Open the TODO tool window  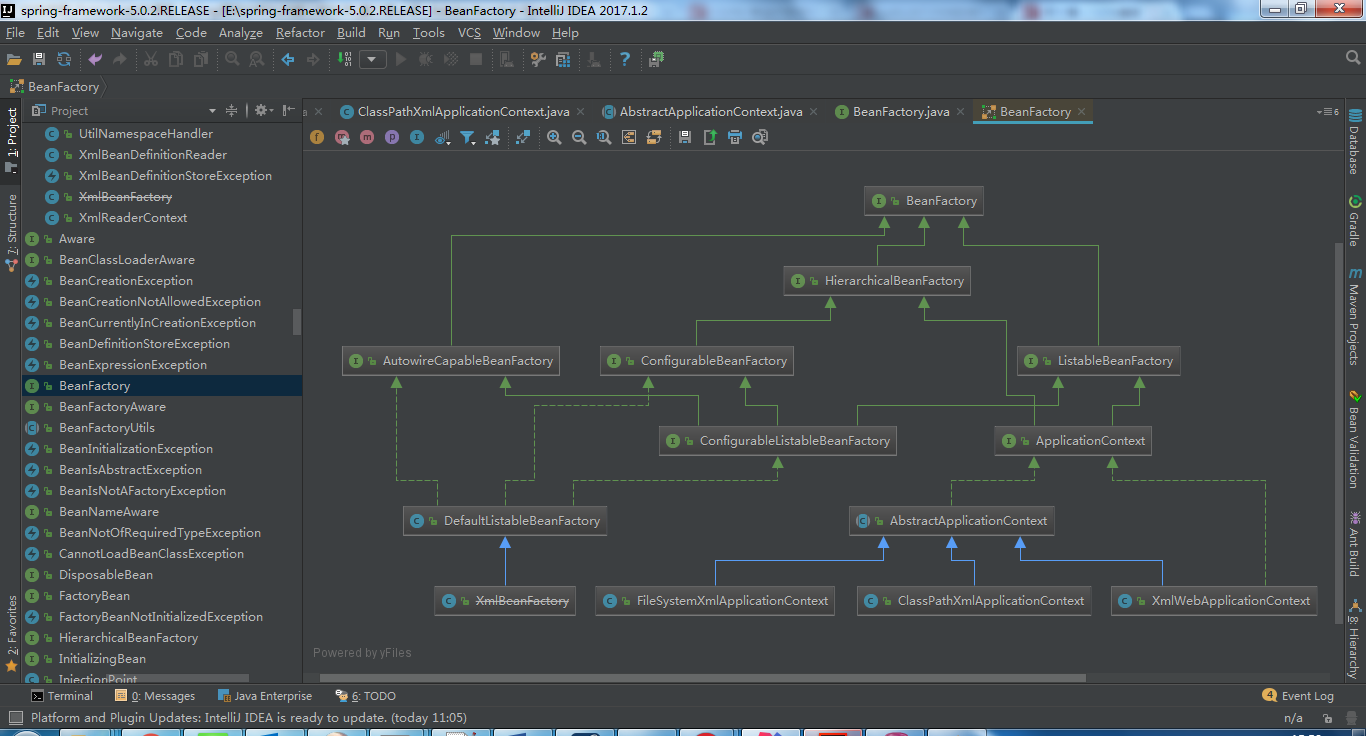(x=366, y=696)
